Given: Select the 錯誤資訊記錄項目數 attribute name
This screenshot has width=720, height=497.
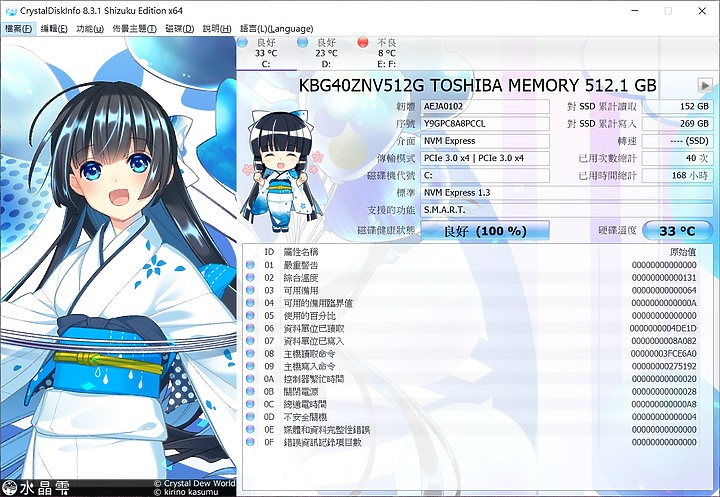Looking at the screenshot, I should pyautogui.click(x=323, y=442).
